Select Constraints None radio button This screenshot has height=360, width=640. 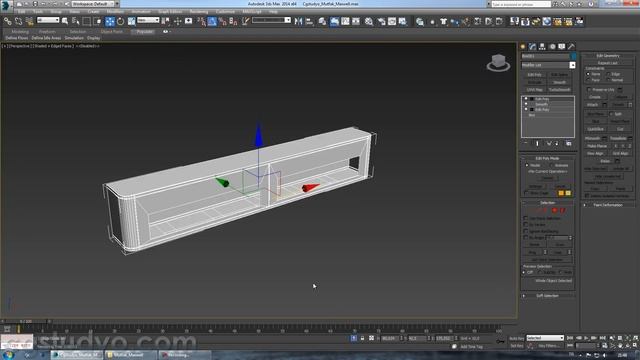click(x=588, y=74)
